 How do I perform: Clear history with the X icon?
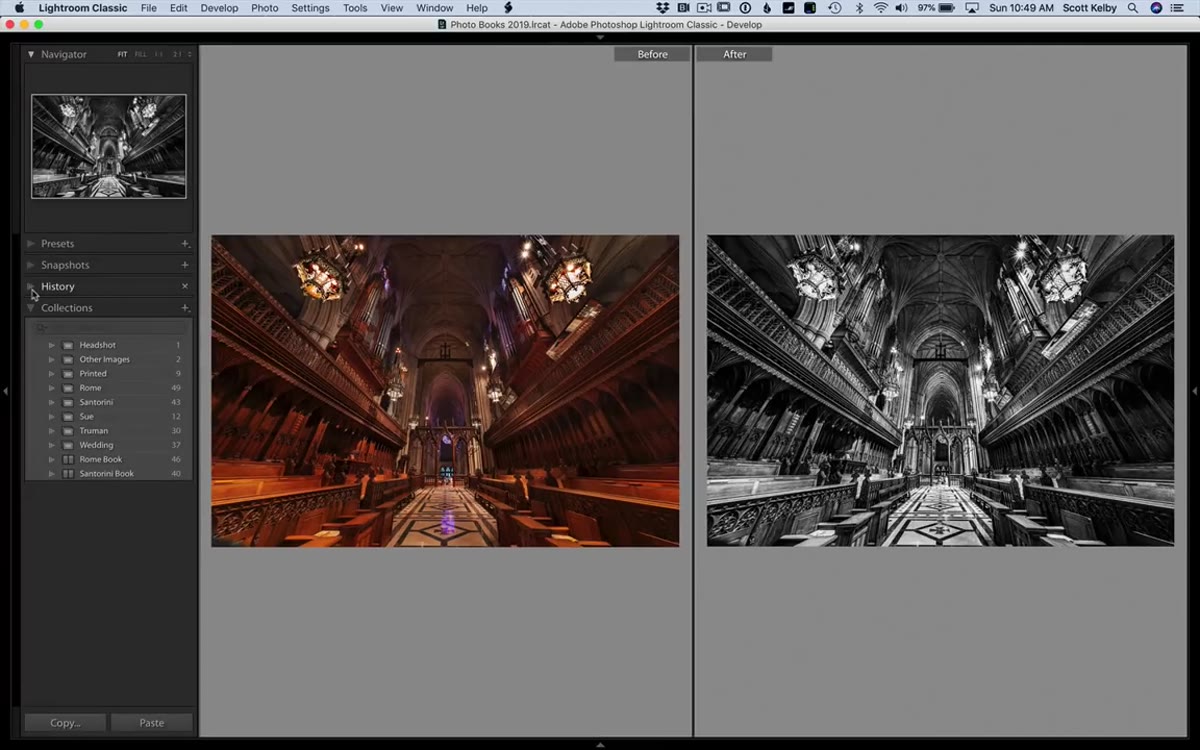pyautogui.click(x=185, y=286)
